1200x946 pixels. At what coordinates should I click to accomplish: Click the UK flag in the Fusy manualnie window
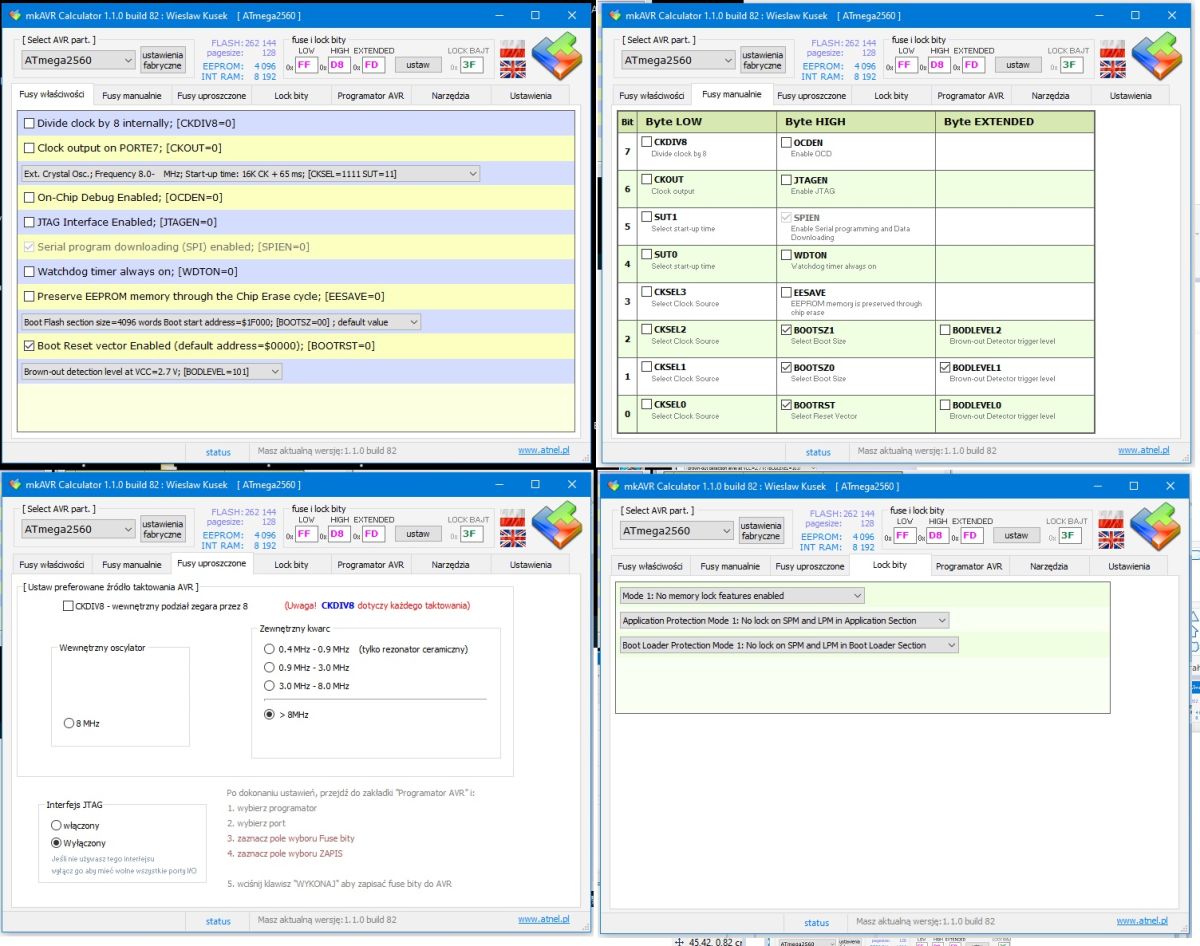tap(1112, 69)
